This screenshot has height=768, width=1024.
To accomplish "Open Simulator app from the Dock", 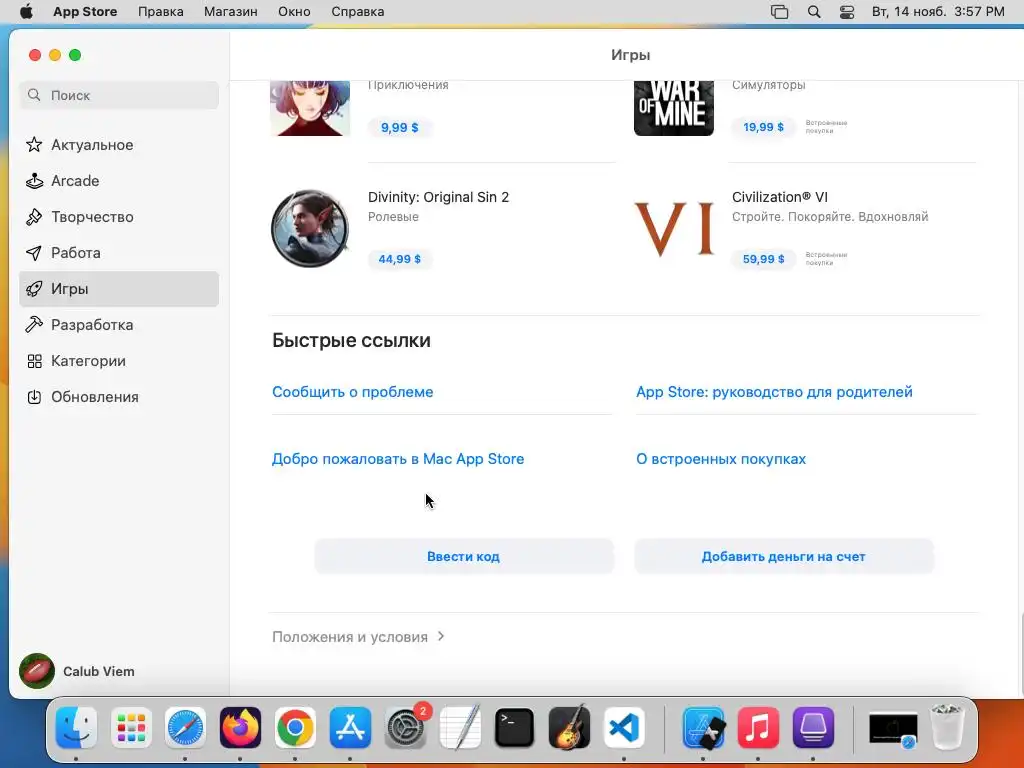I will point(703,728).
